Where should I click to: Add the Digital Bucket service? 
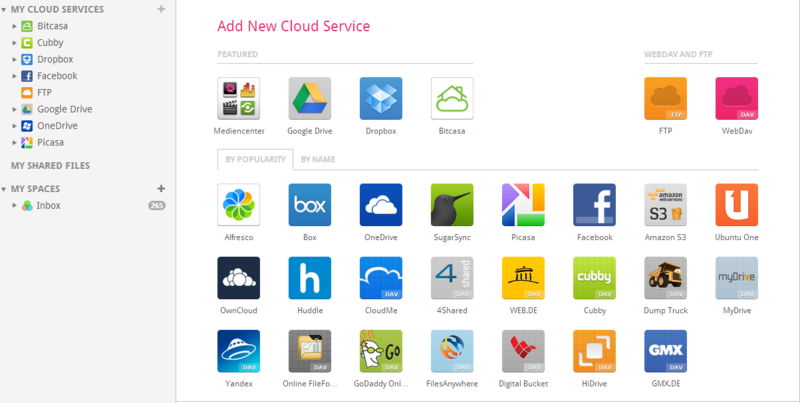(x=523, y=351)
